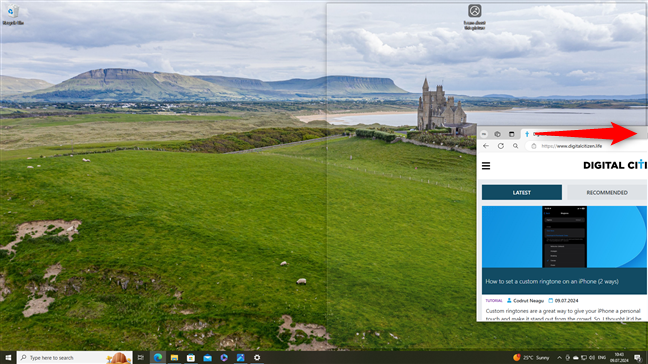Click the Edge search magnifier icon
This screenshot has height=364, width=648.
click(515, 146)
